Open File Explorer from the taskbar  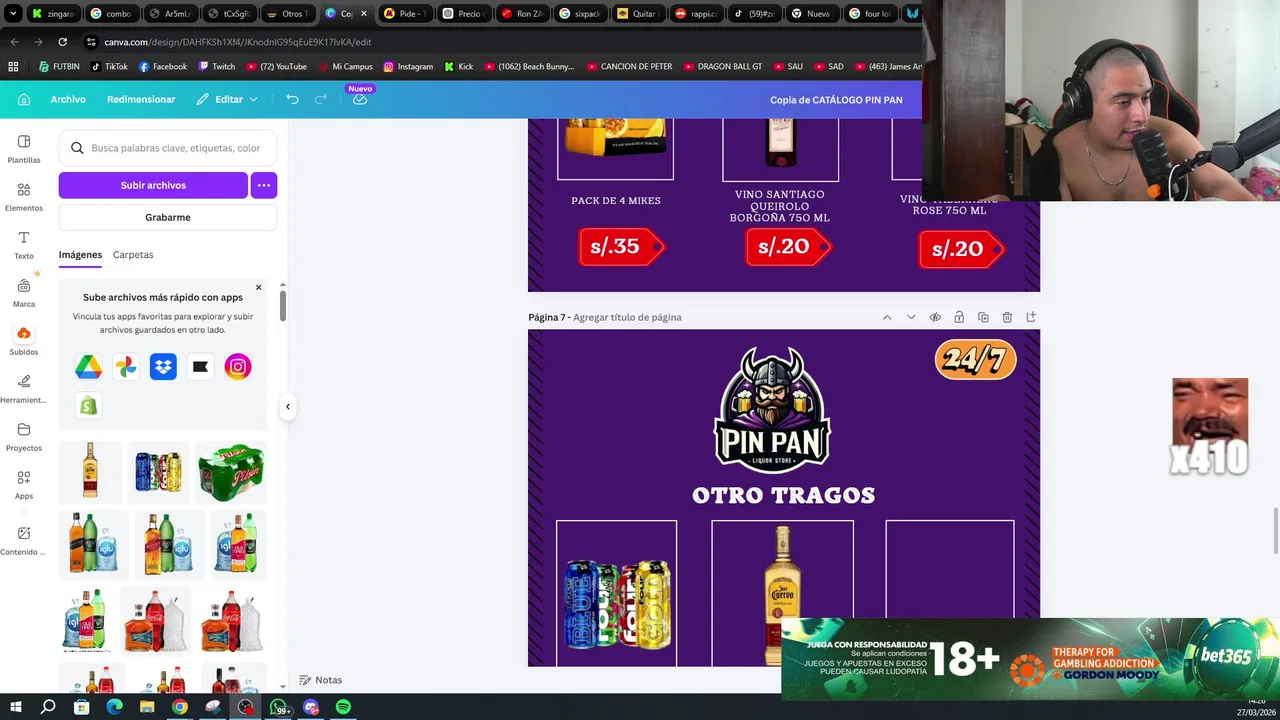coord(147,707)
